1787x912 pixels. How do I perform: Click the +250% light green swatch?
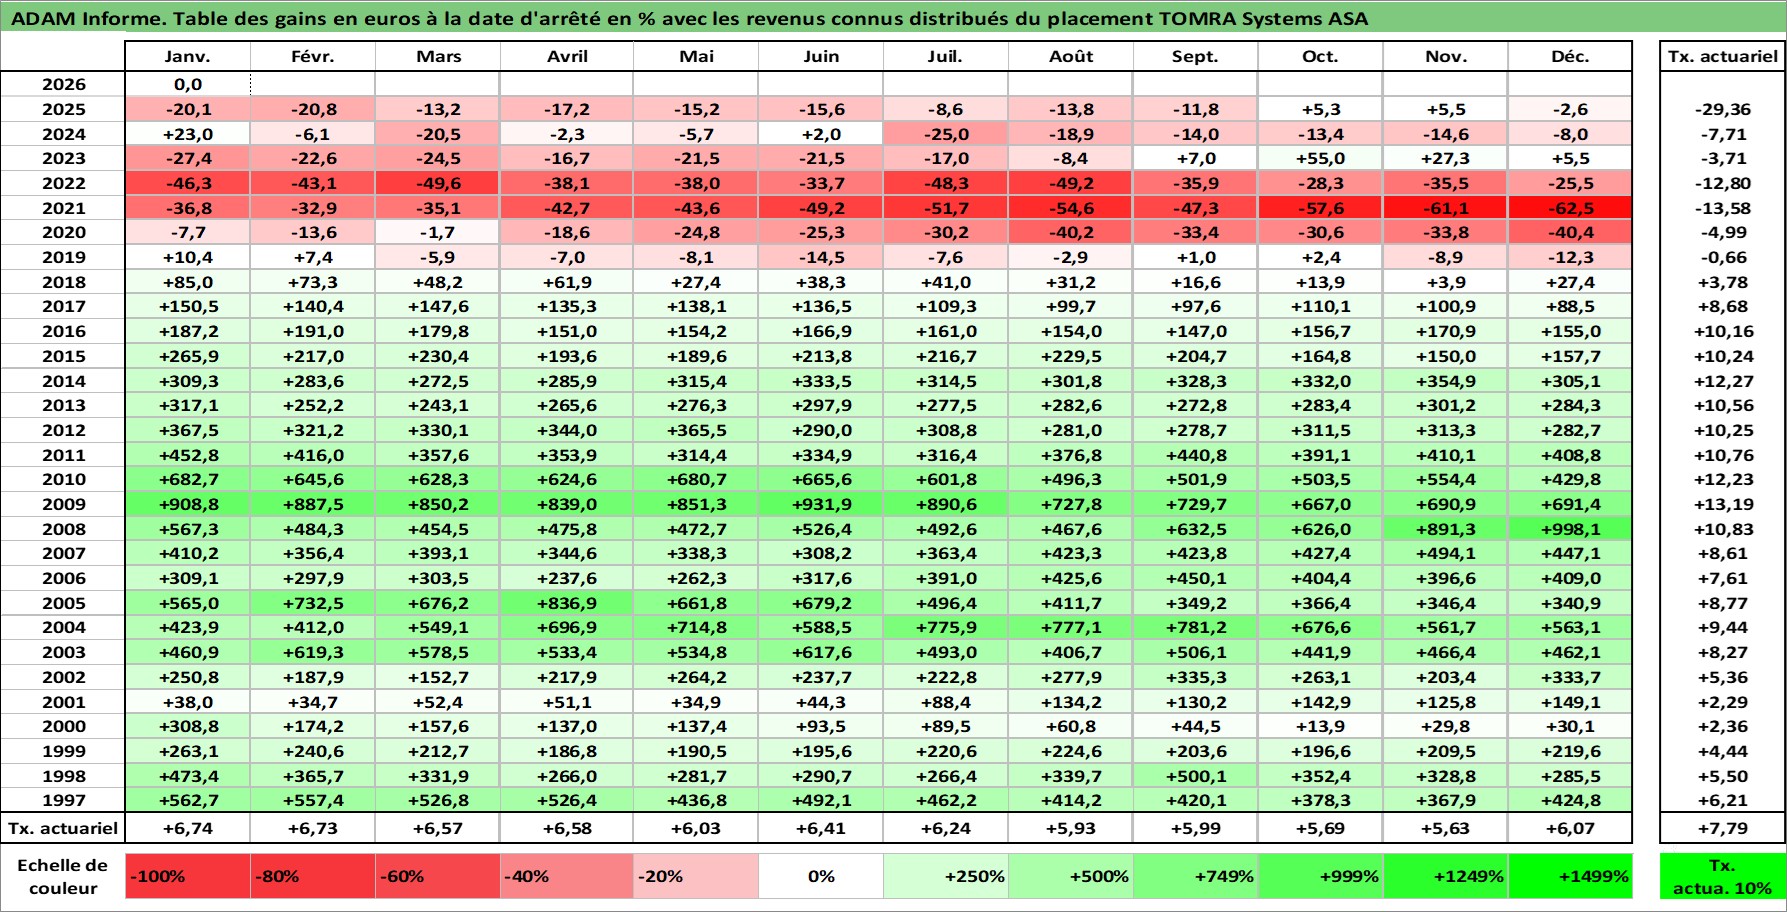tap(946, 876)
